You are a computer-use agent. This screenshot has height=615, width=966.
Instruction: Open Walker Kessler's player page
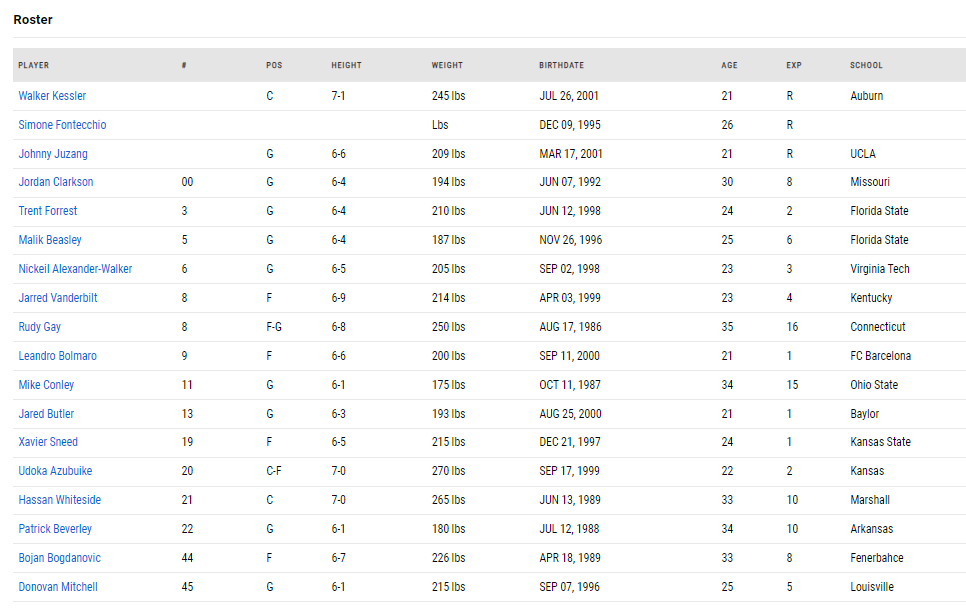coord(52,96)
